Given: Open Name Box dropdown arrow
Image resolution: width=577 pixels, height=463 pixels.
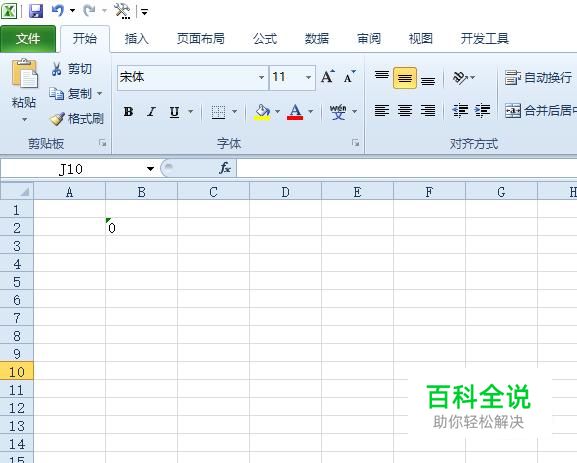Looking at the screenshot, I should click(x=150, y=169).
